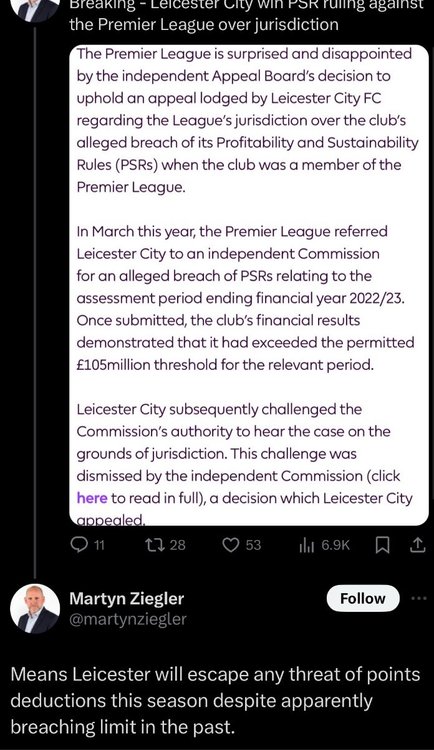
Task: Click the Martyn Ziegler display name
Action: (126, 598)
